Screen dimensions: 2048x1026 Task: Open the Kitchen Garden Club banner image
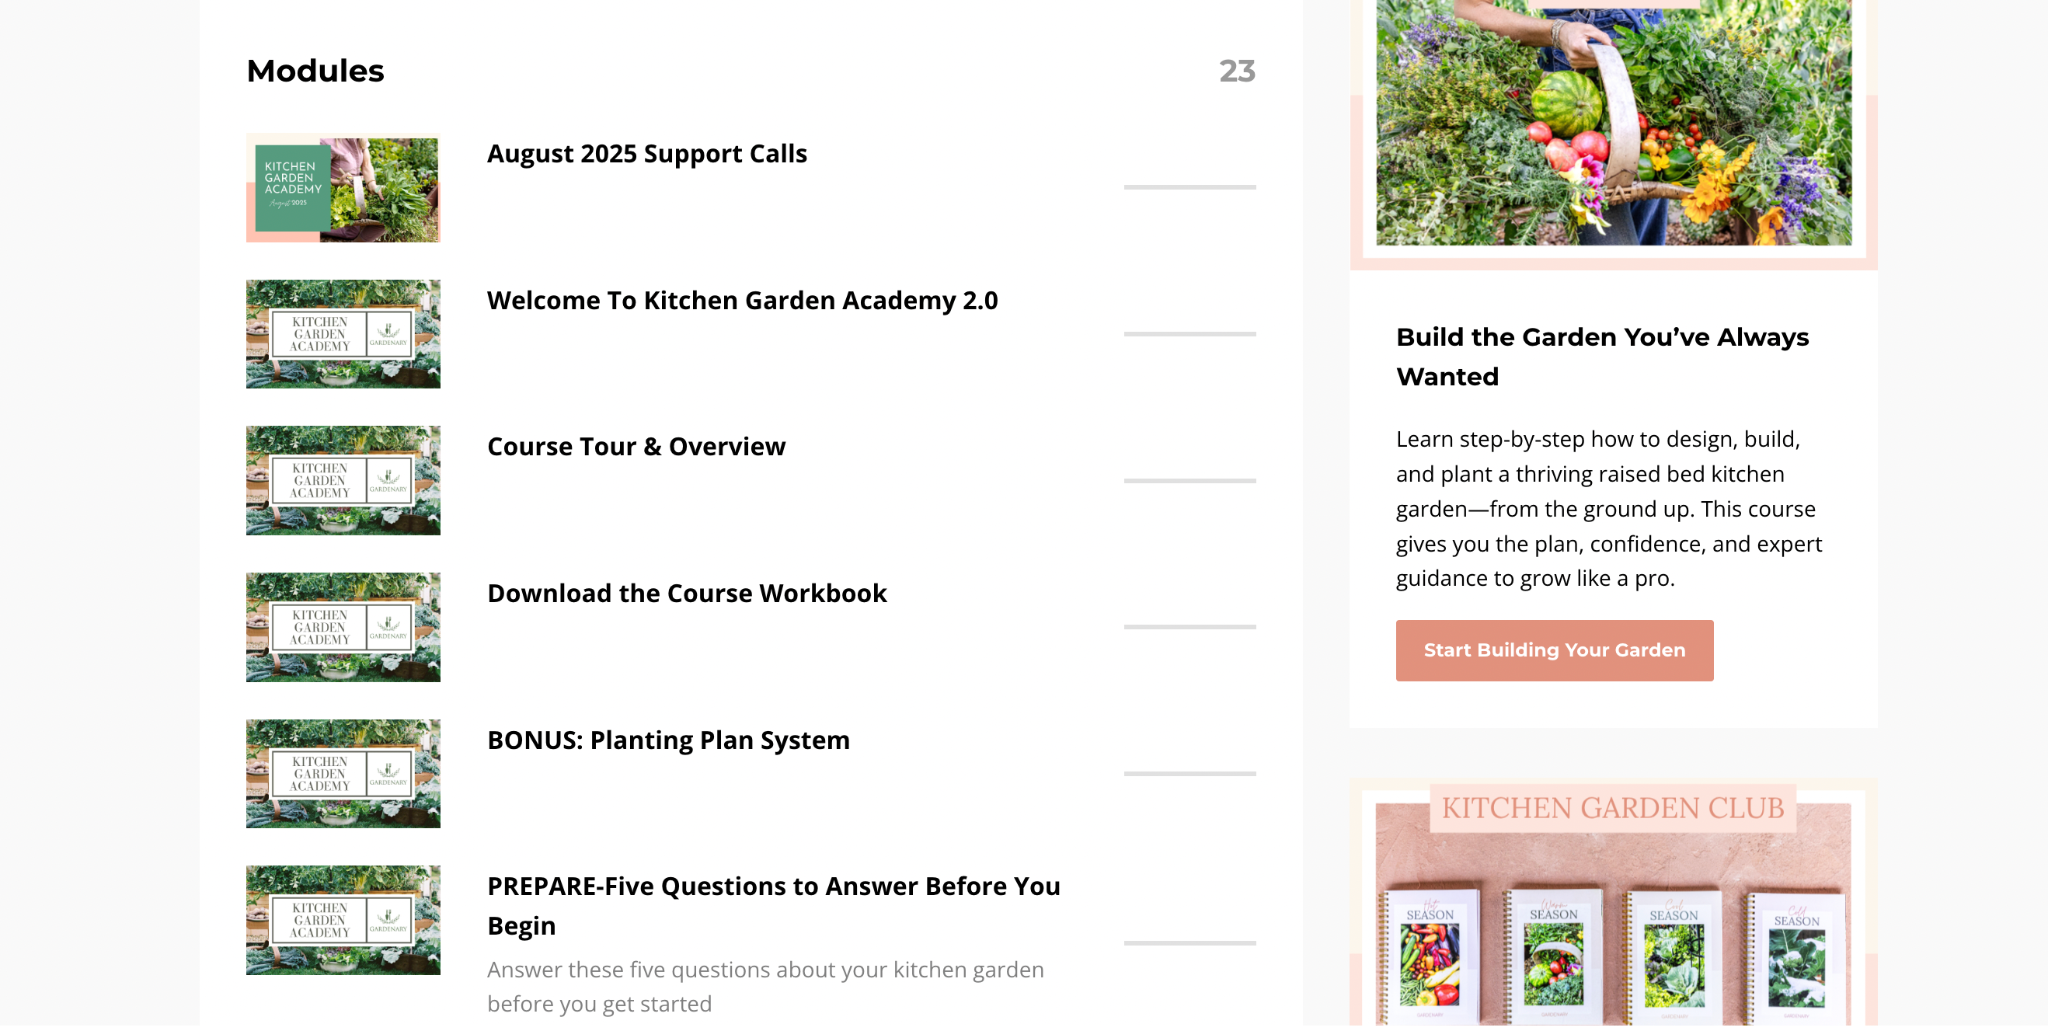click(x=1613, y=905)
